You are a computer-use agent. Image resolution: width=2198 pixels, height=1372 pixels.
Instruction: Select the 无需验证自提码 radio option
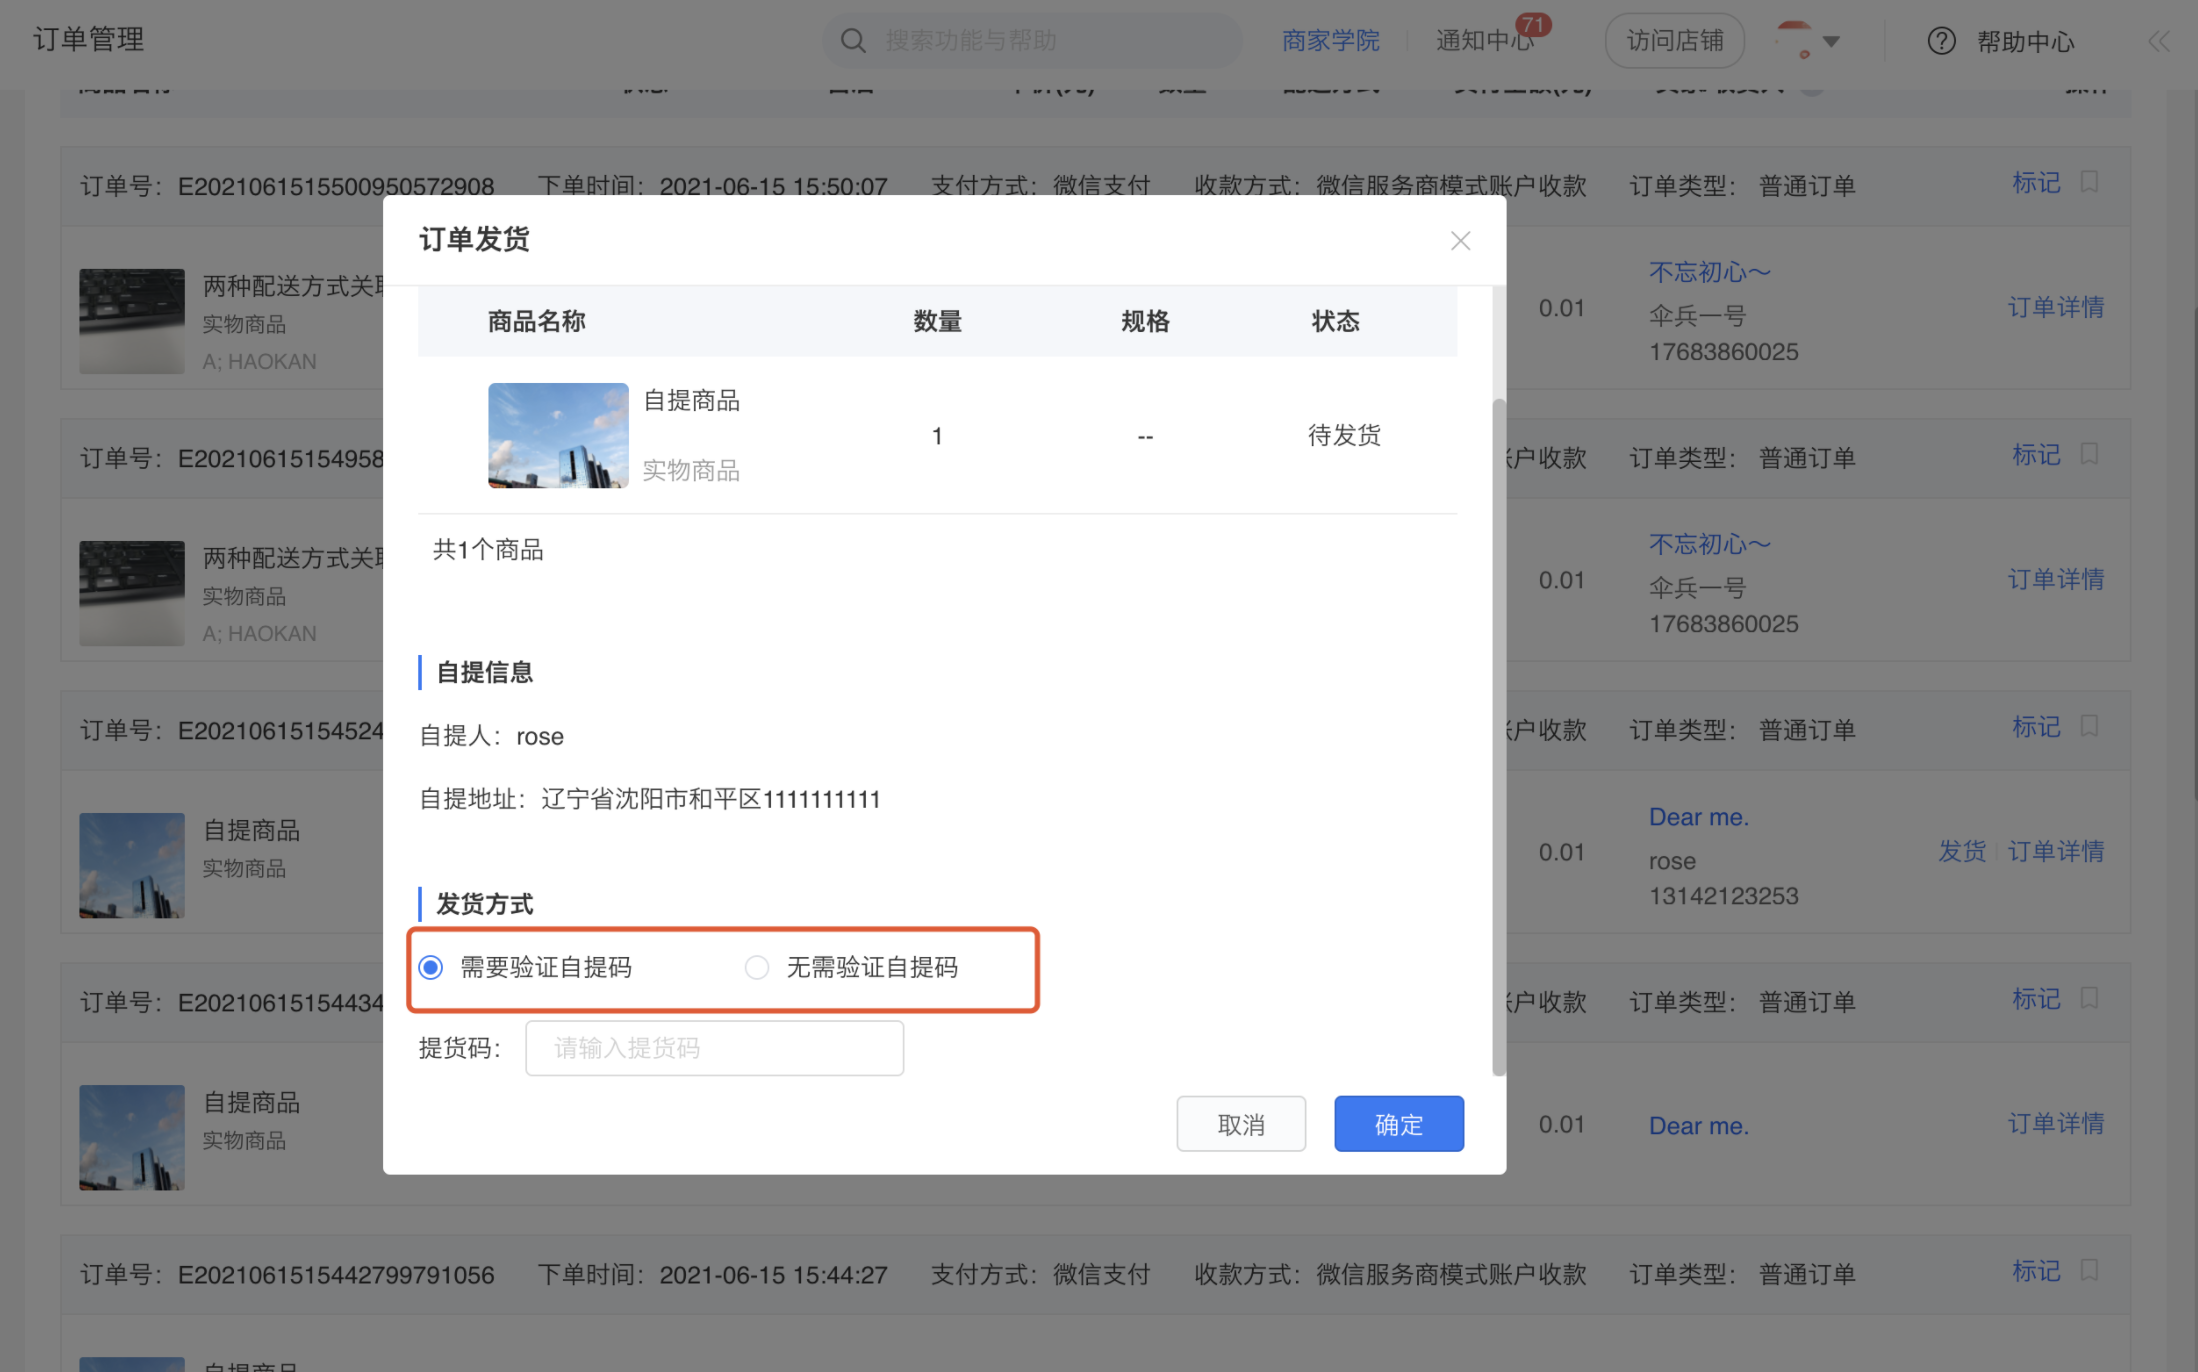757,968
